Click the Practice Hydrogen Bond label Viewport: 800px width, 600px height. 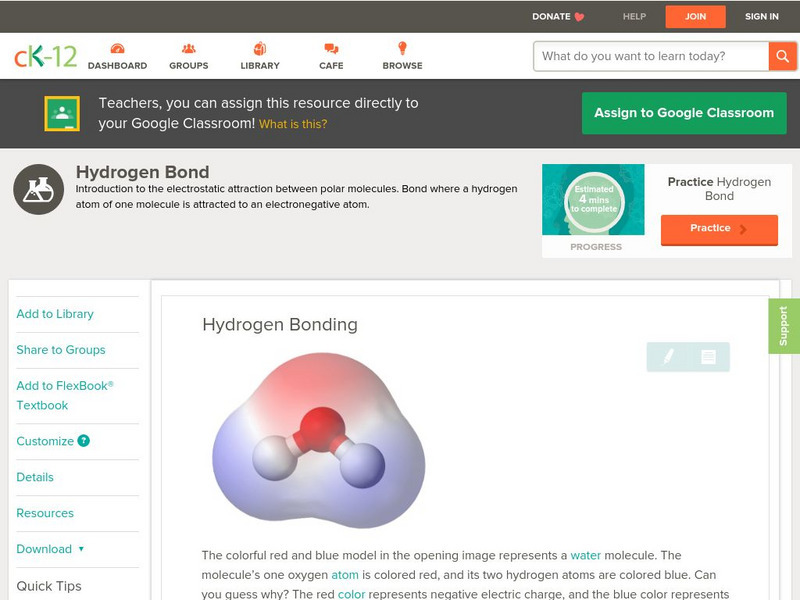pyautogui.click(x=719, y=189)
